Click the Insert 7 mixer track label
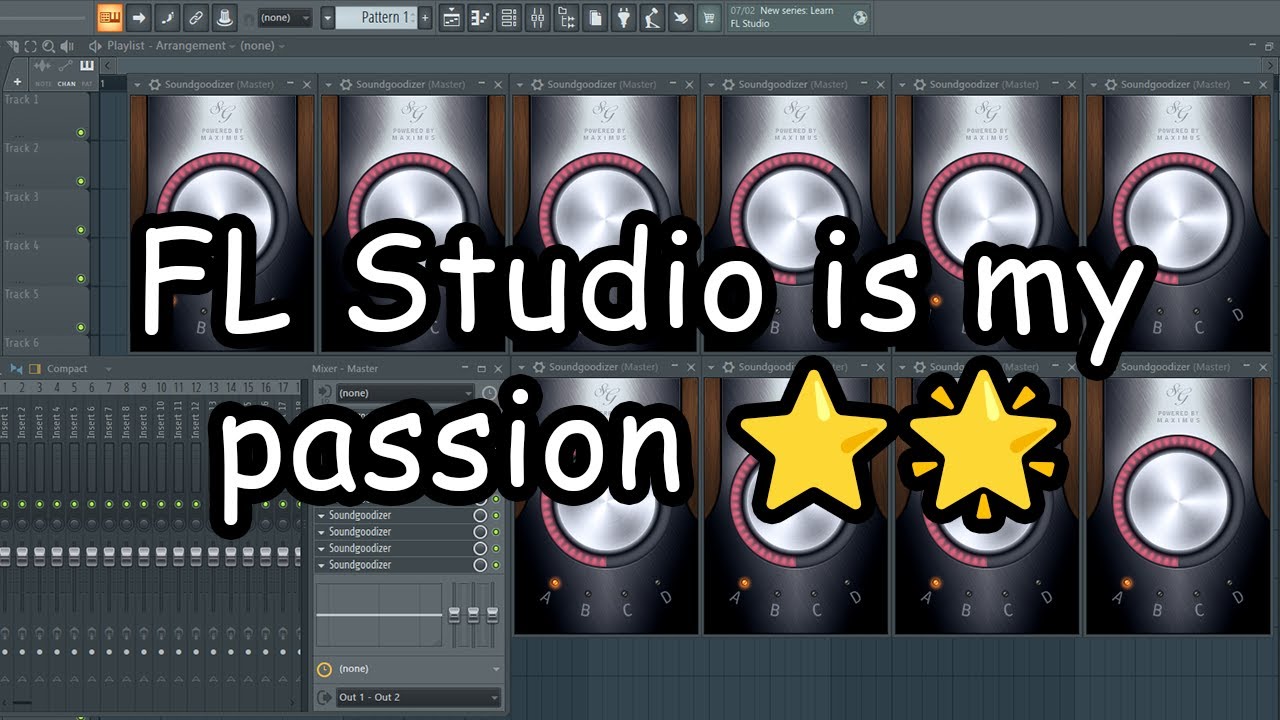Viewport: 1280px width, 720px height. (109, 425)
